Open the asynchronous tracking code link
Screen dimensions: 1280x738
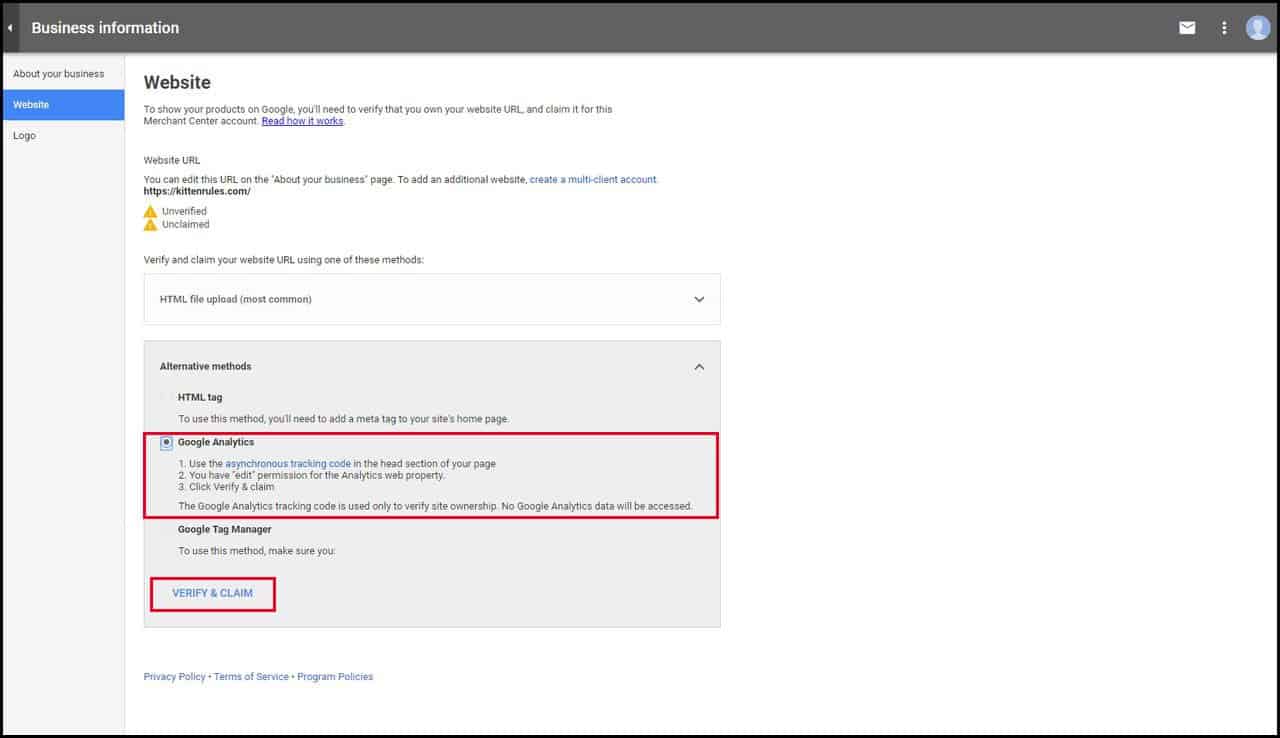[288, 464]
